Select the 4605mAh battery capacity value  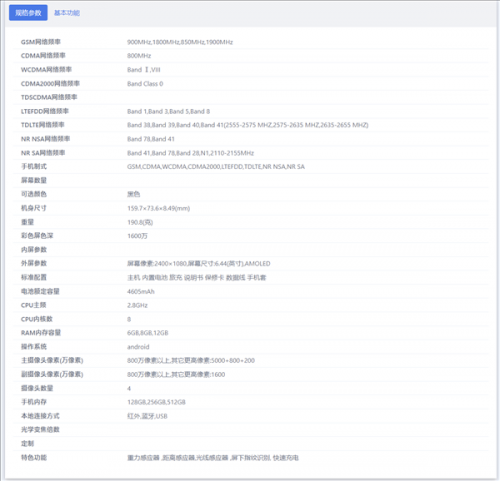pos(141,292)
